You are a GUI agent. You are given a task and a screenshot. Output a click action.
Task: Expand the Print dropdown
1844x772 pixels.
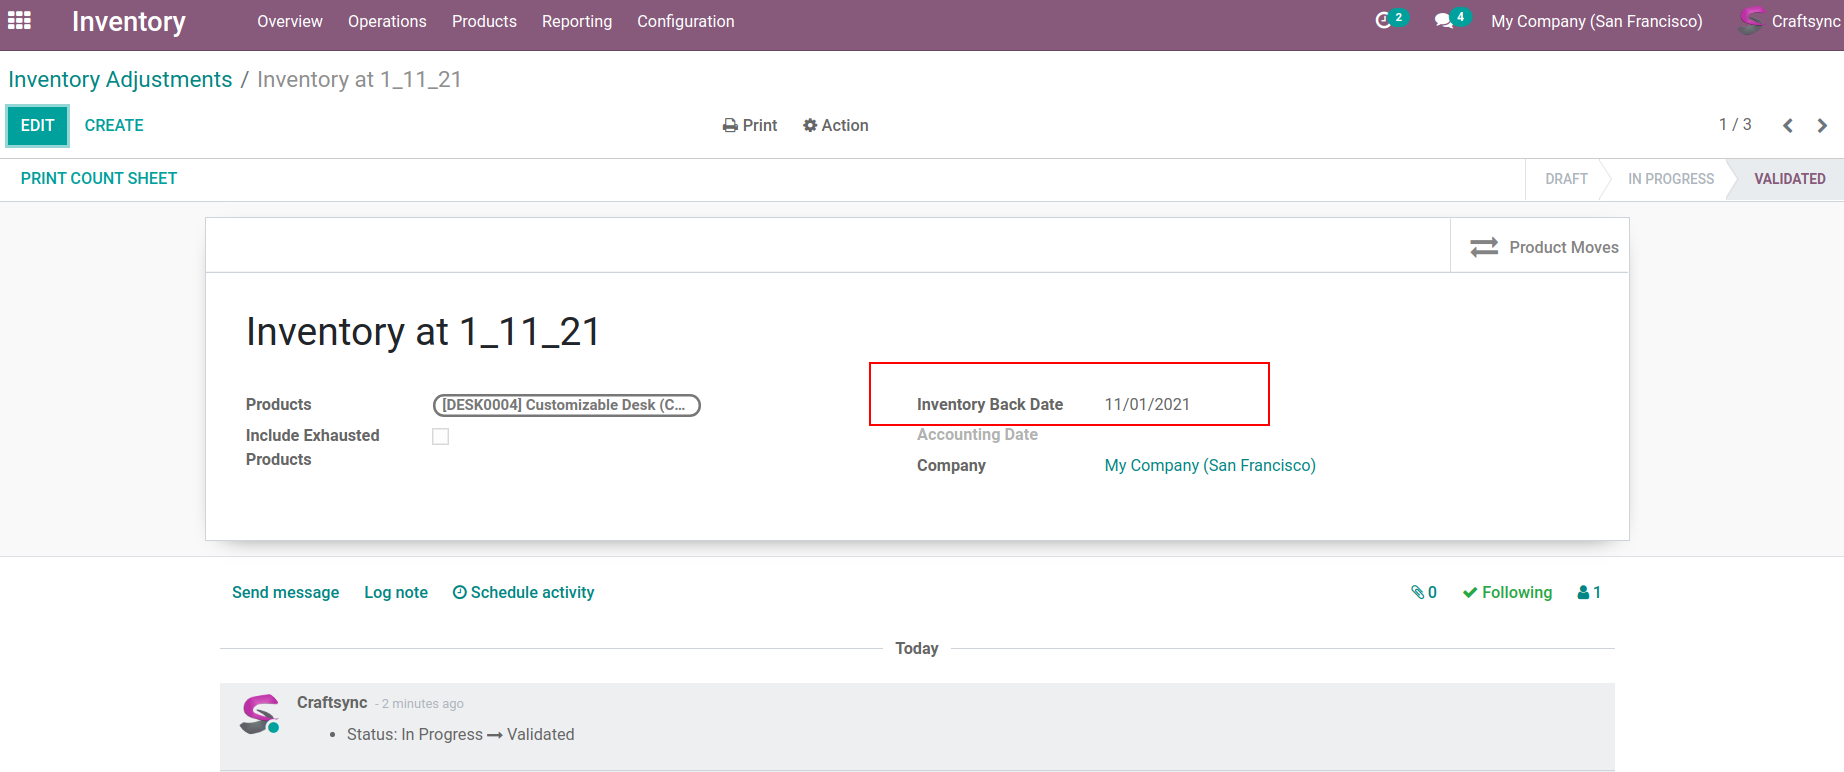[750, 125]
